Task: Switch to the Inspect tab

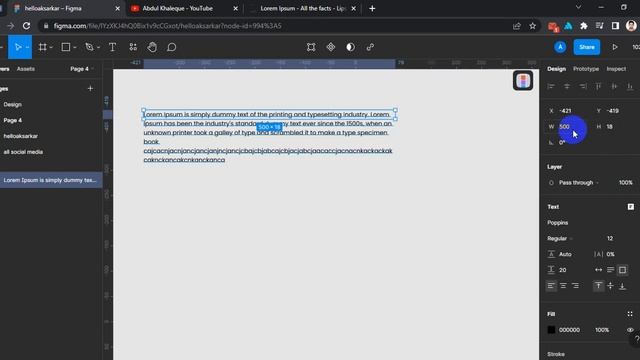Action: coord(616,69)
